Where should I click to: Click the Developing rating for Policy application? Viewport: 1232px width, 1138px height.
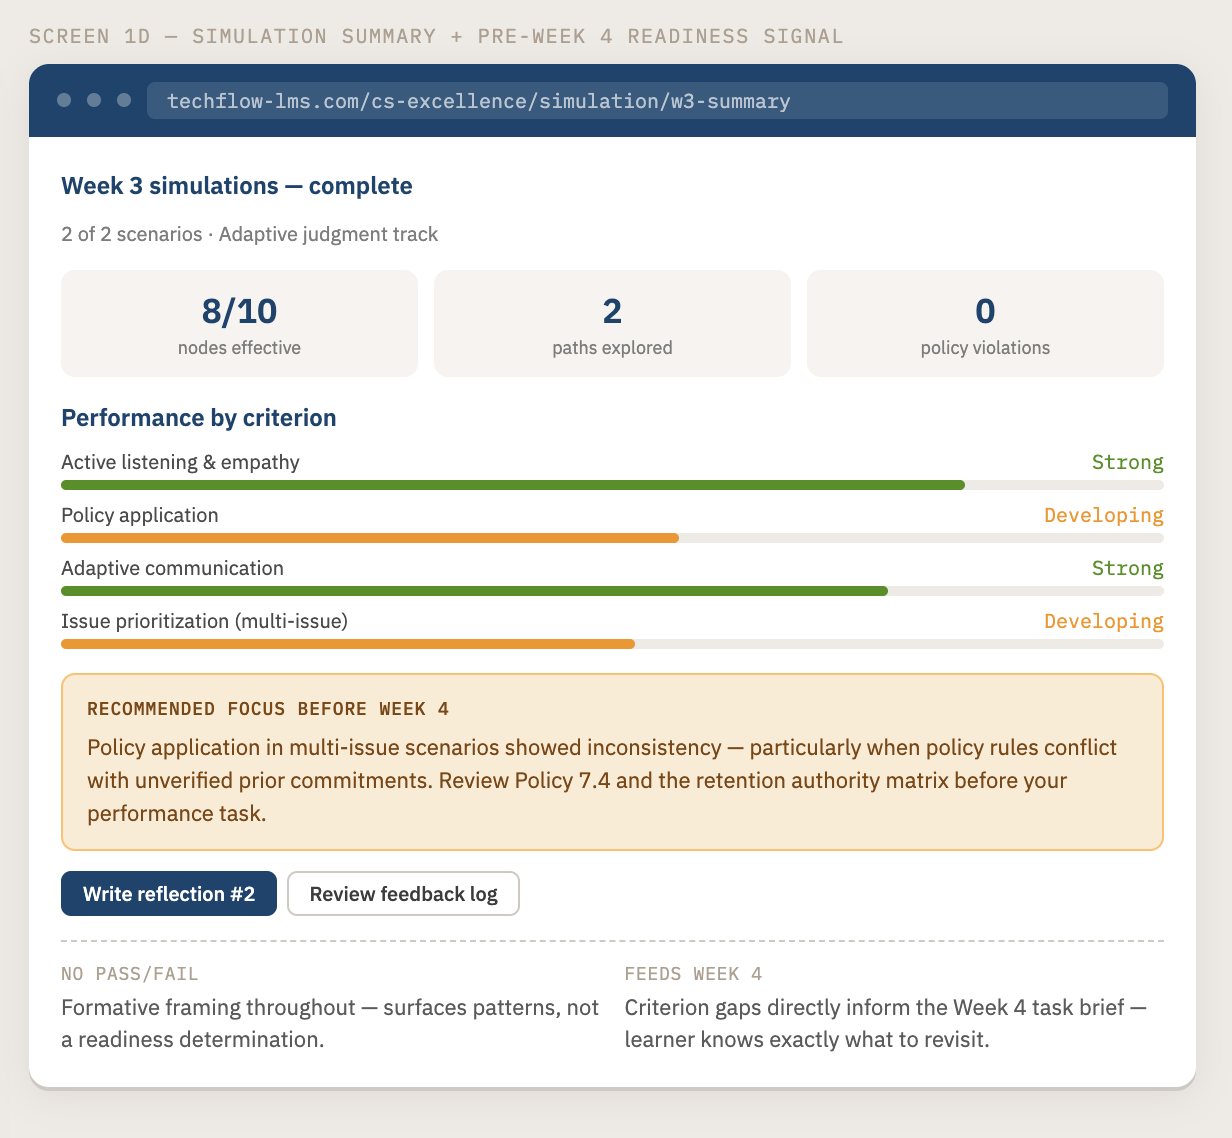(x=1104, y=515)
